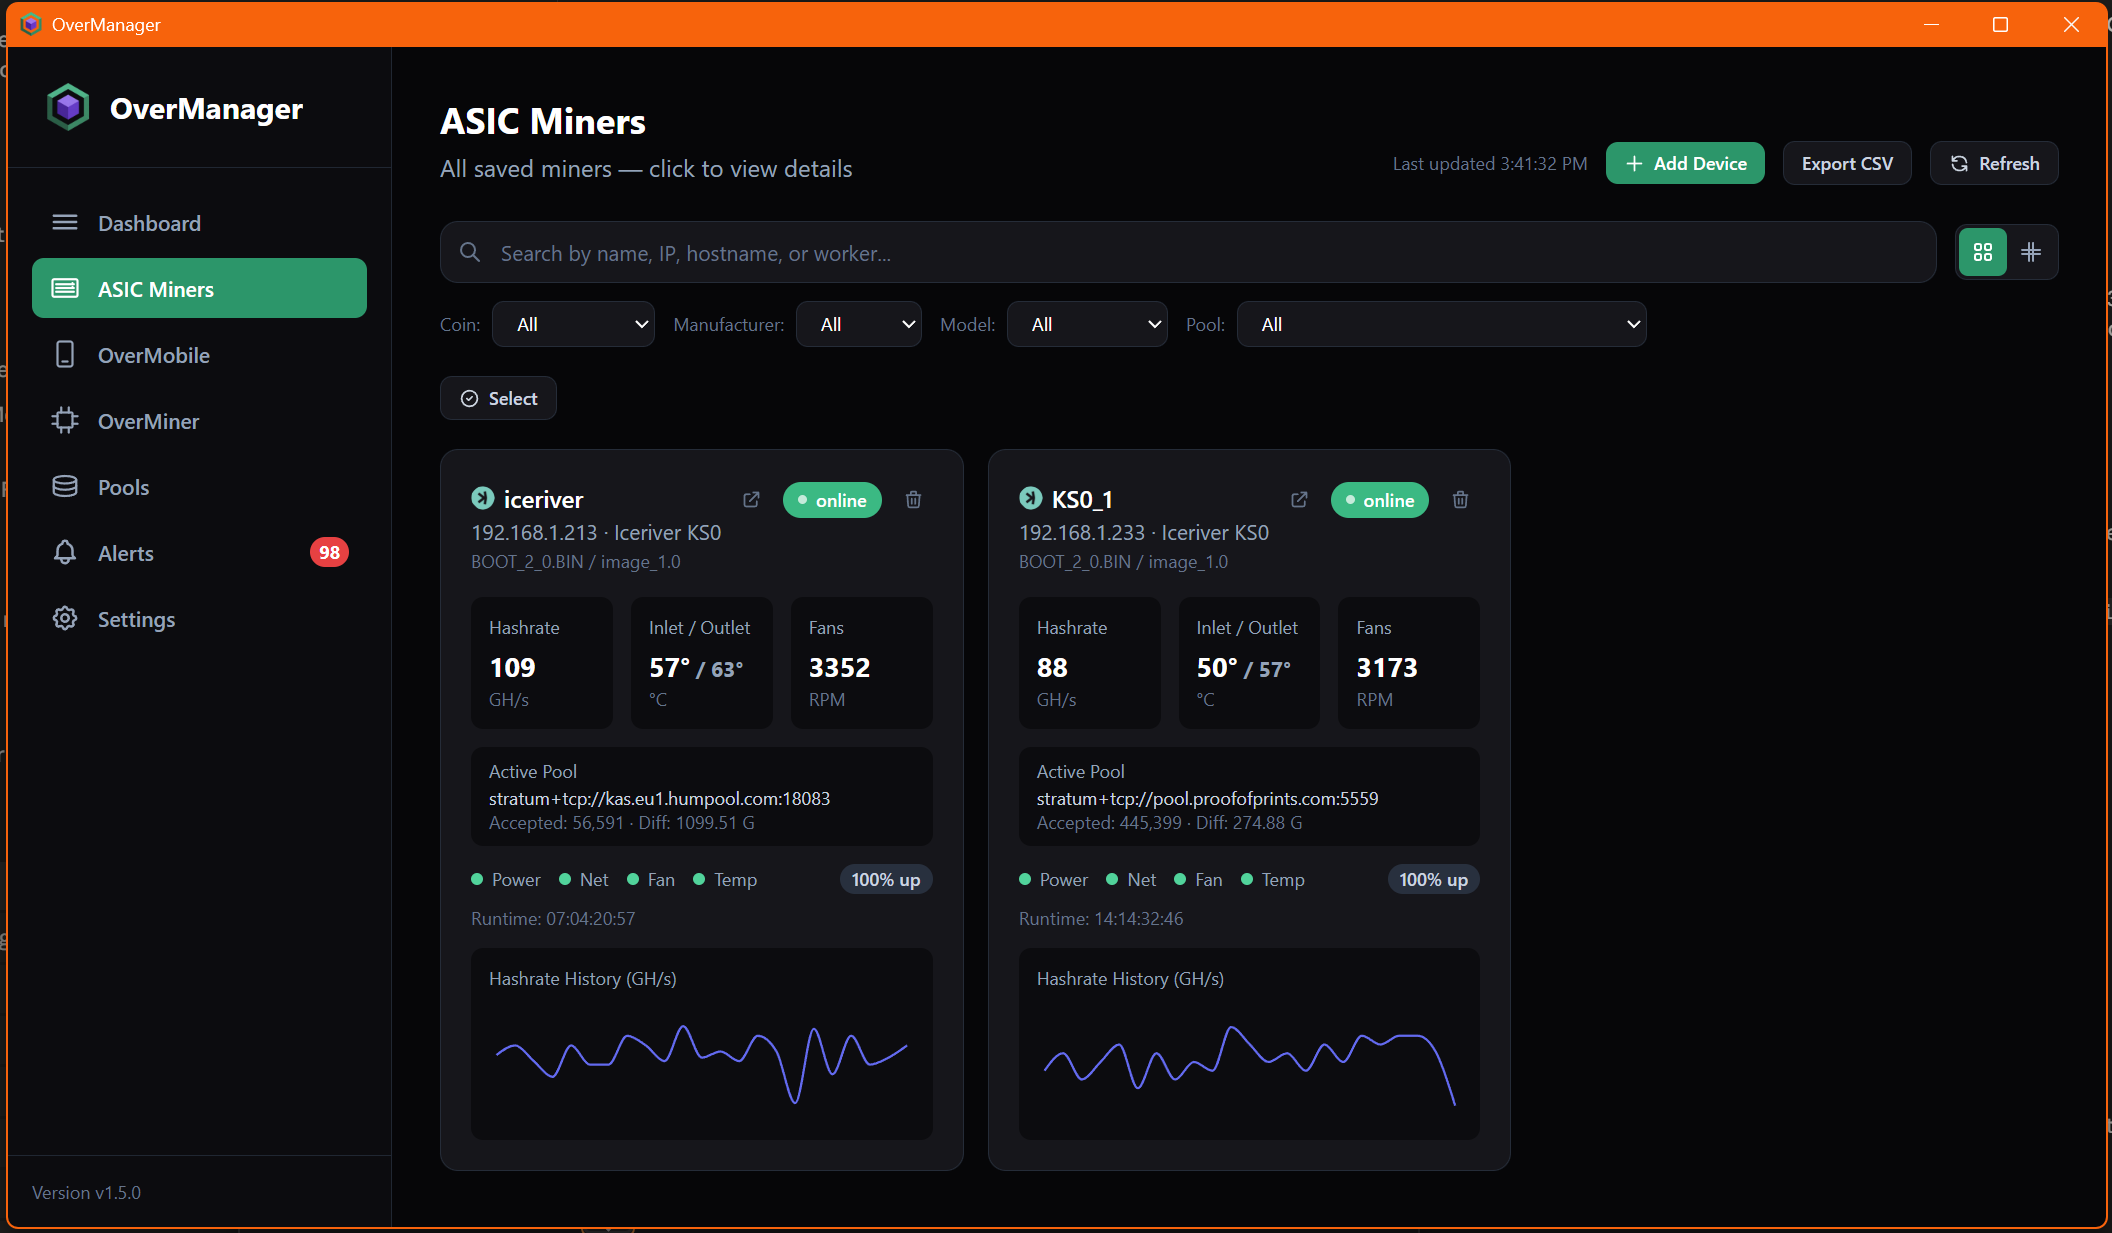Open the Dashboard page

click(x=199, y=223)
